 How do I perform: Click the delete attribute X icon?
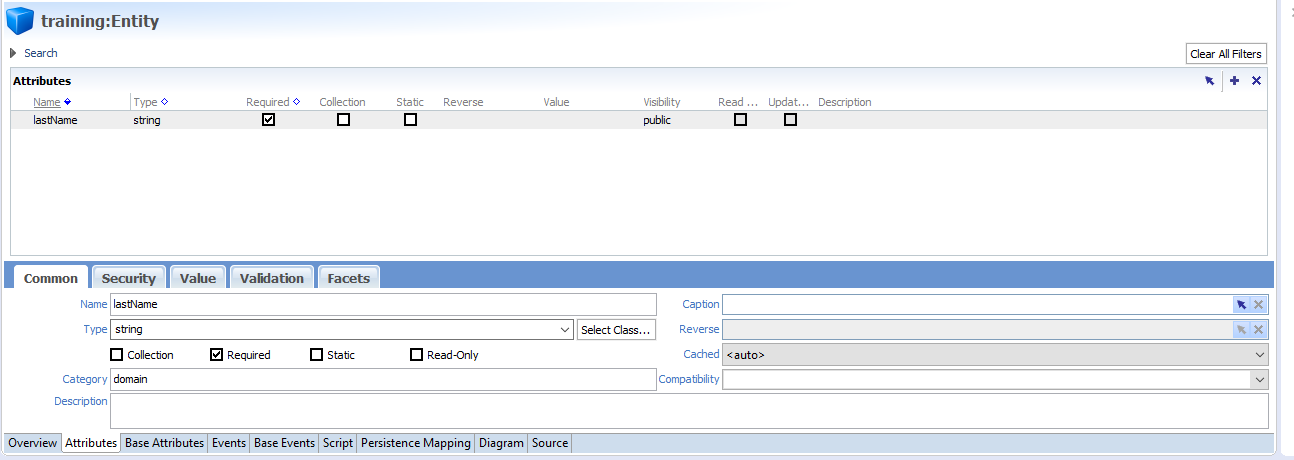coord(1256,81)
